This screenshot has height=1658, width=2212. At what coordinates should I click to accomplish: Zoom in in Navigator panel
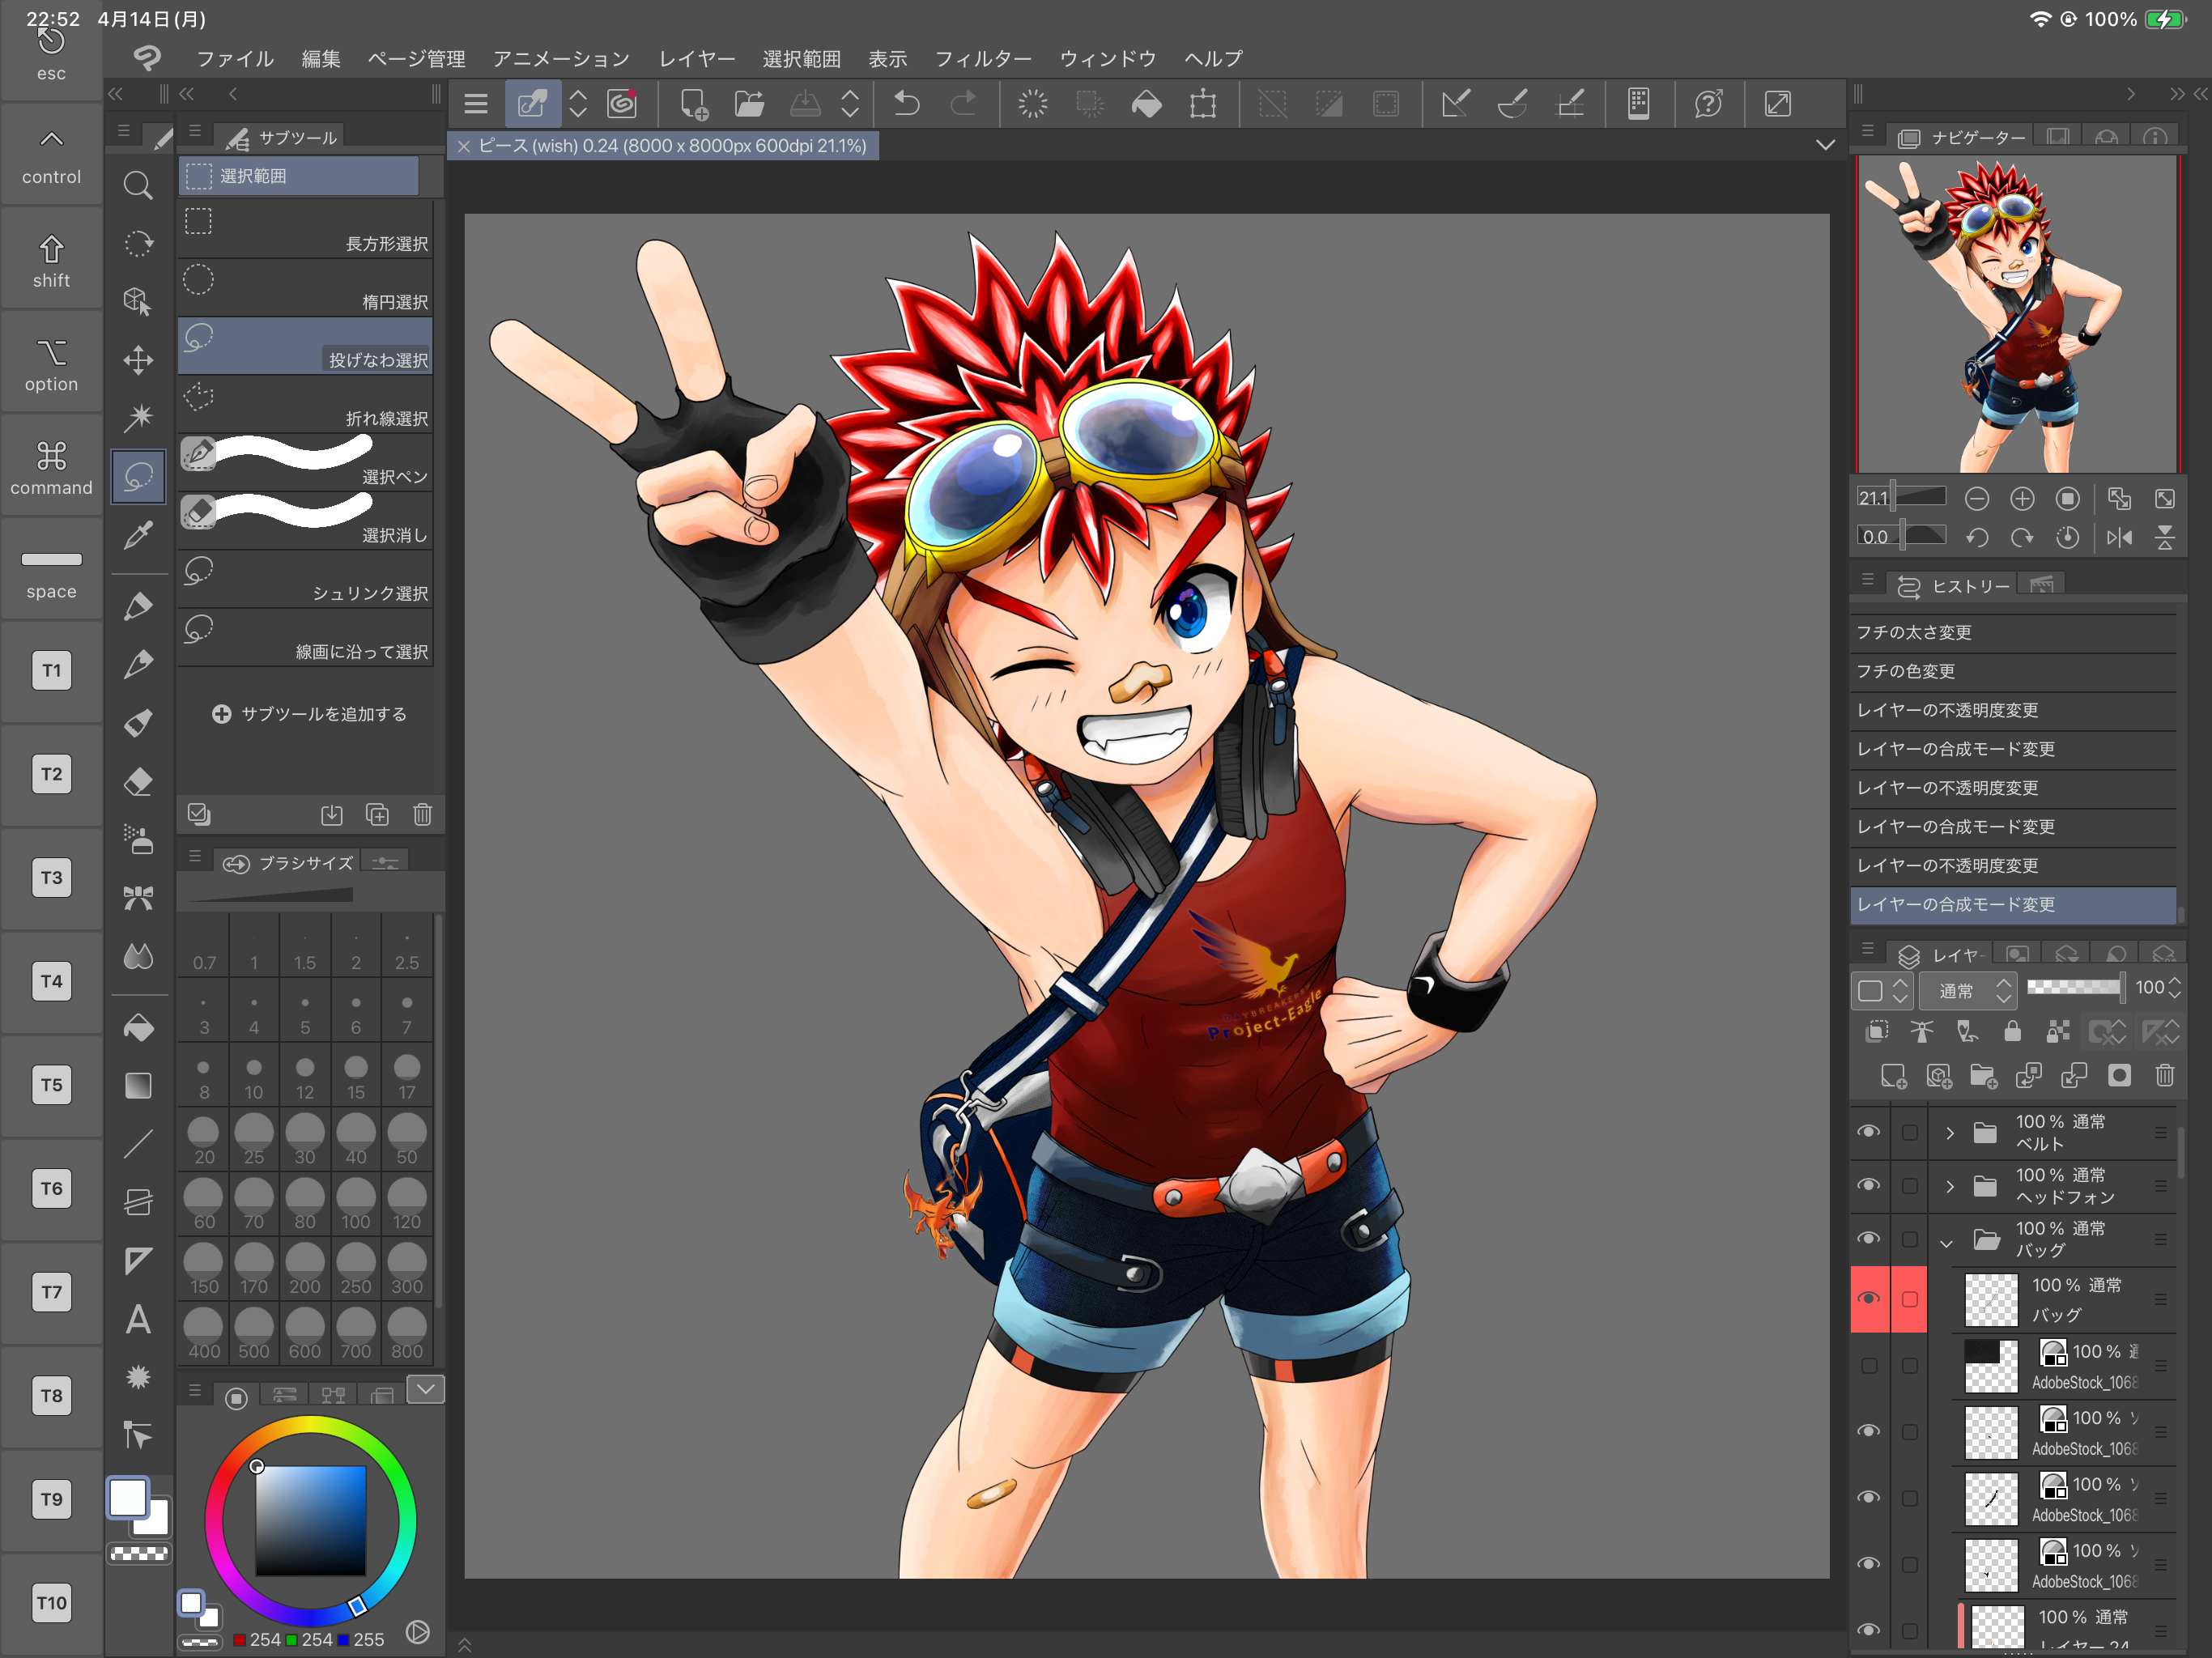[x=2022, y=498]
